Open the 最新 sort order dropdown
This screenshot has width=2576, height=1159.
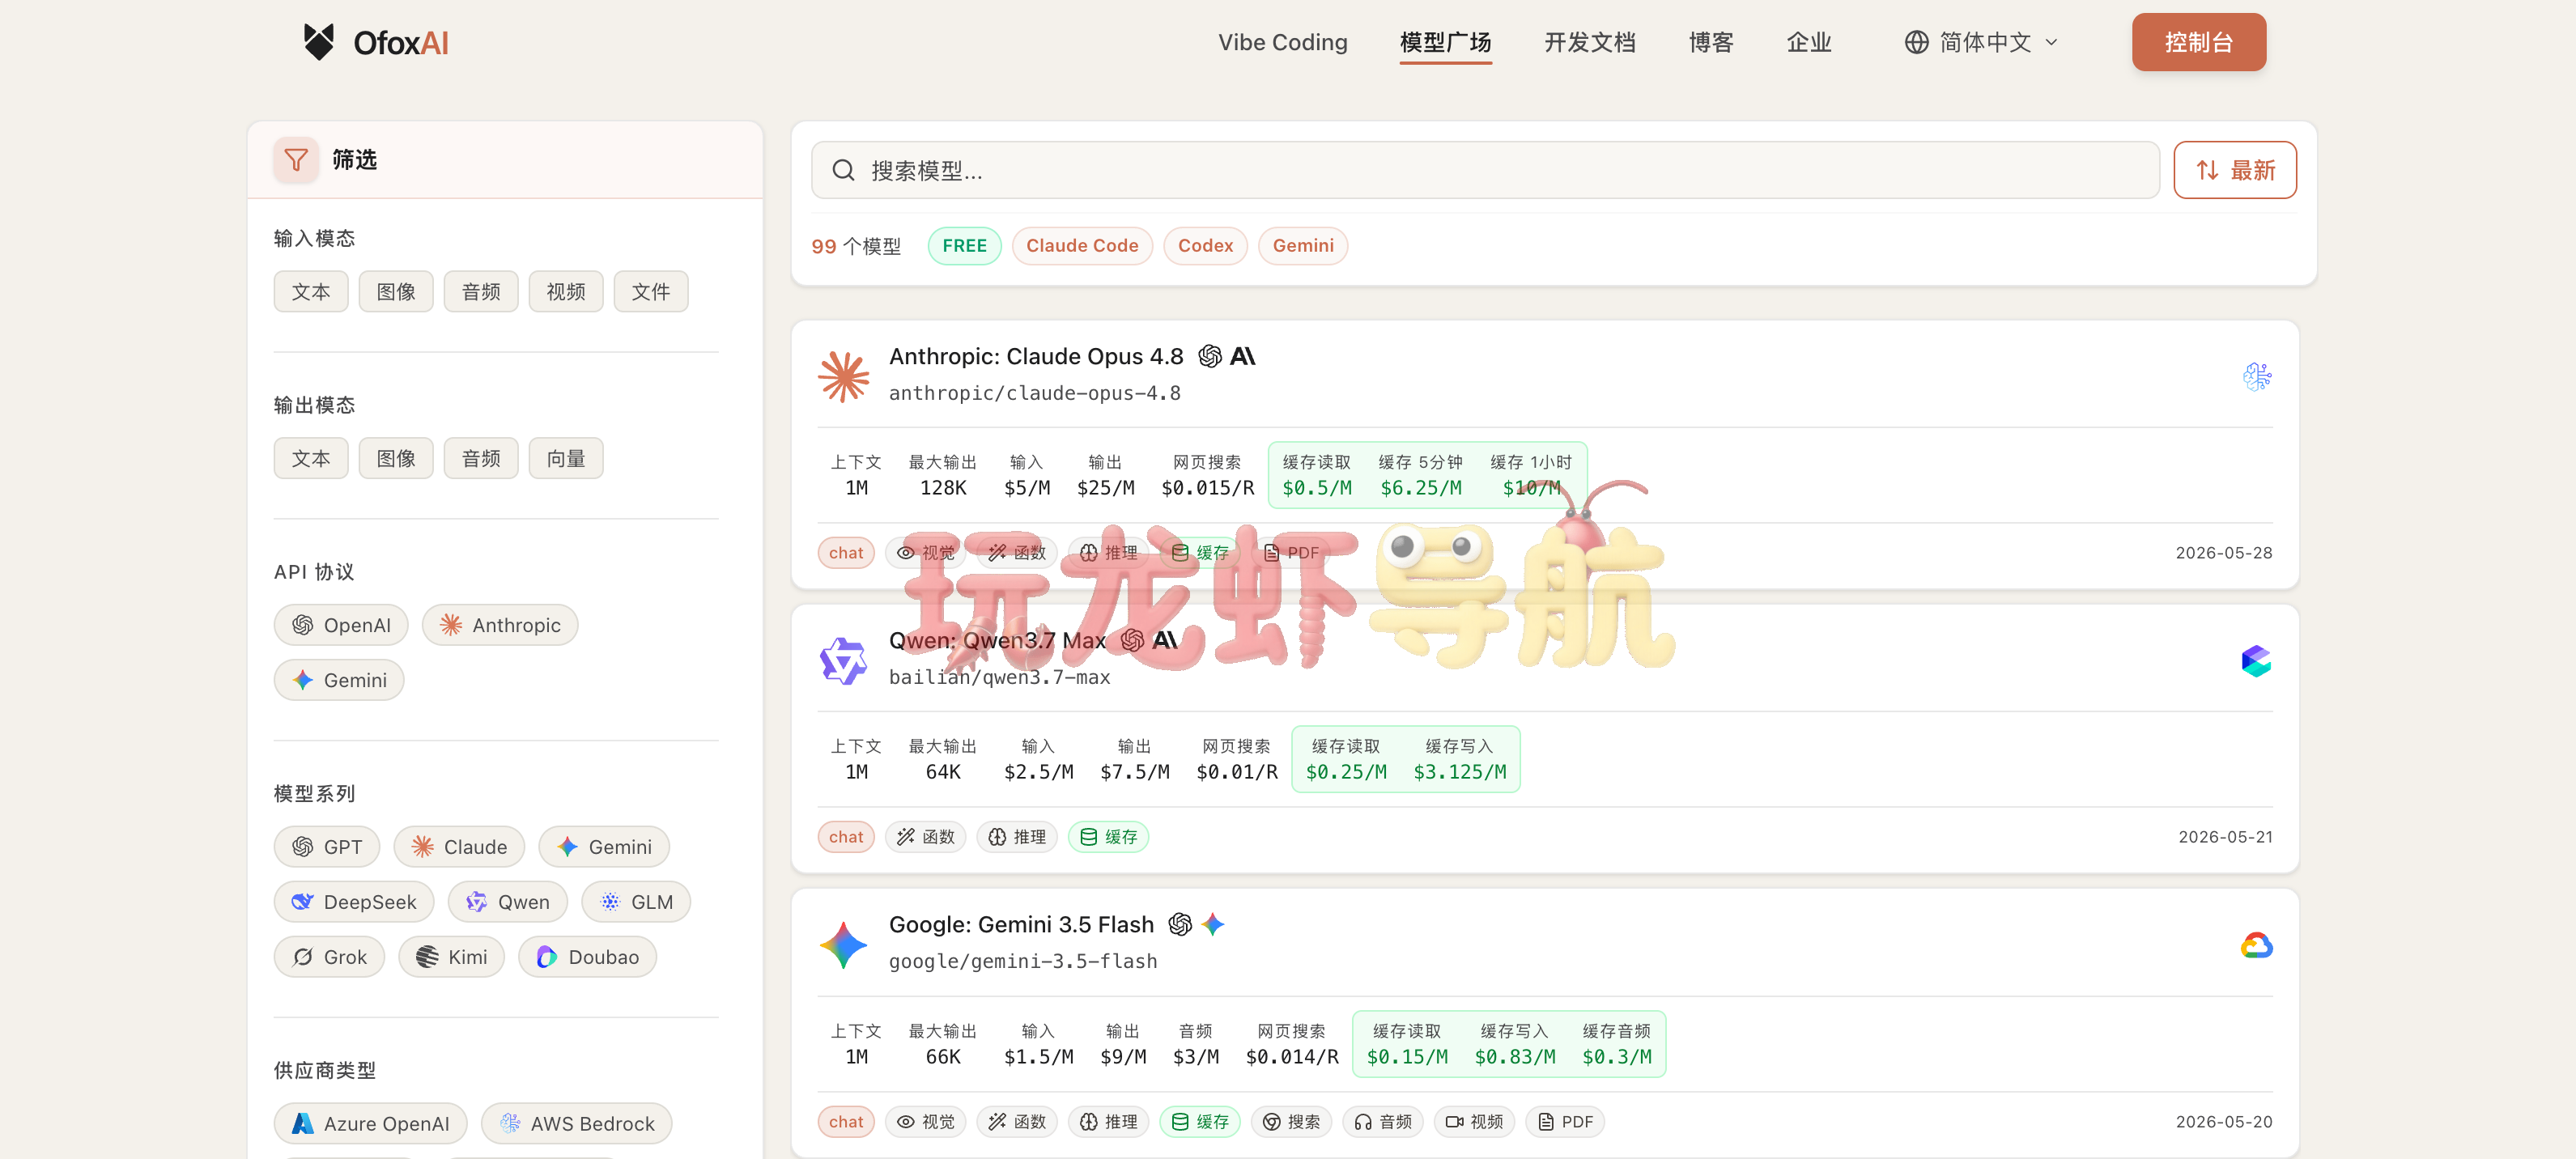click(x=2234, y=170)
